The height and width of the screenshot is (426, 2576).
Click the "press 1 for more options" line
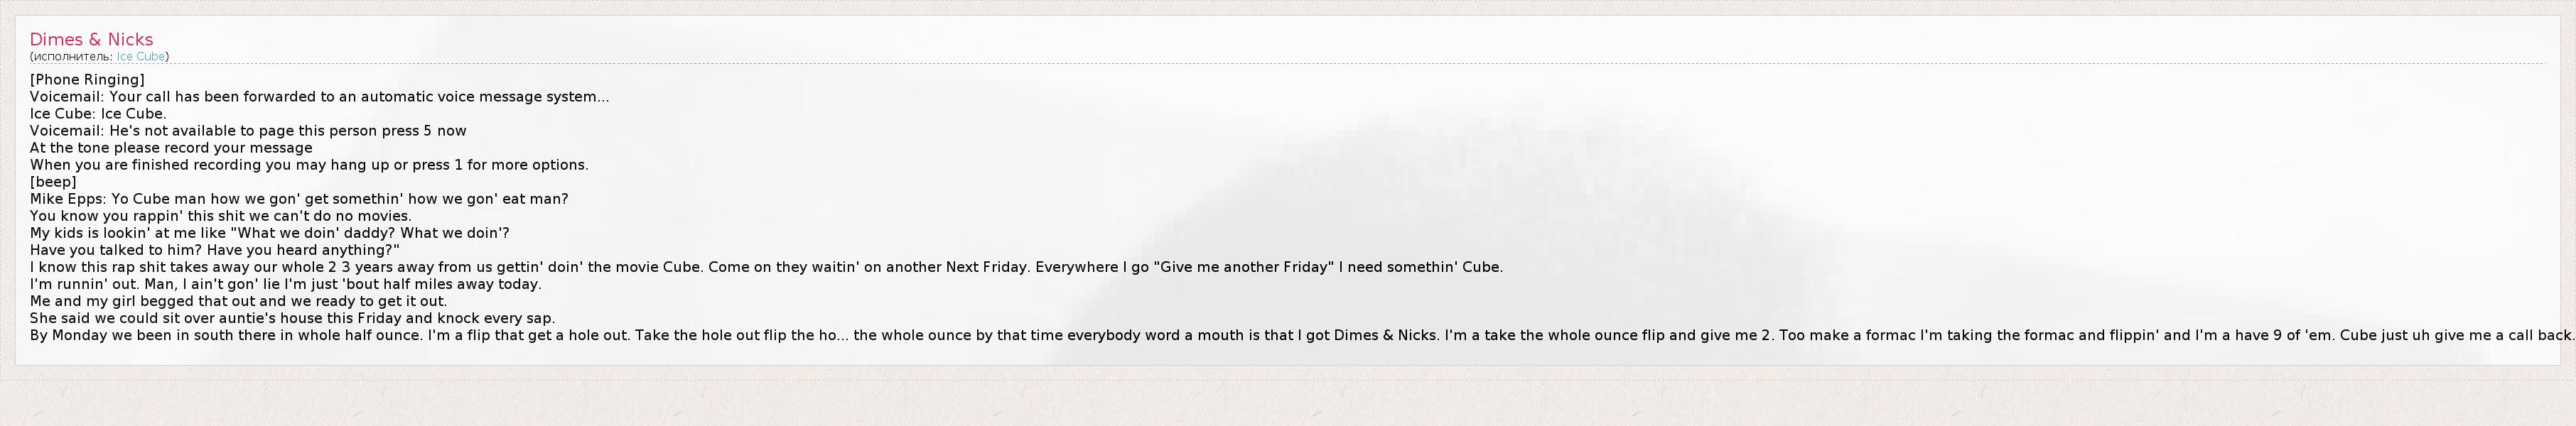tap(309, 165)
